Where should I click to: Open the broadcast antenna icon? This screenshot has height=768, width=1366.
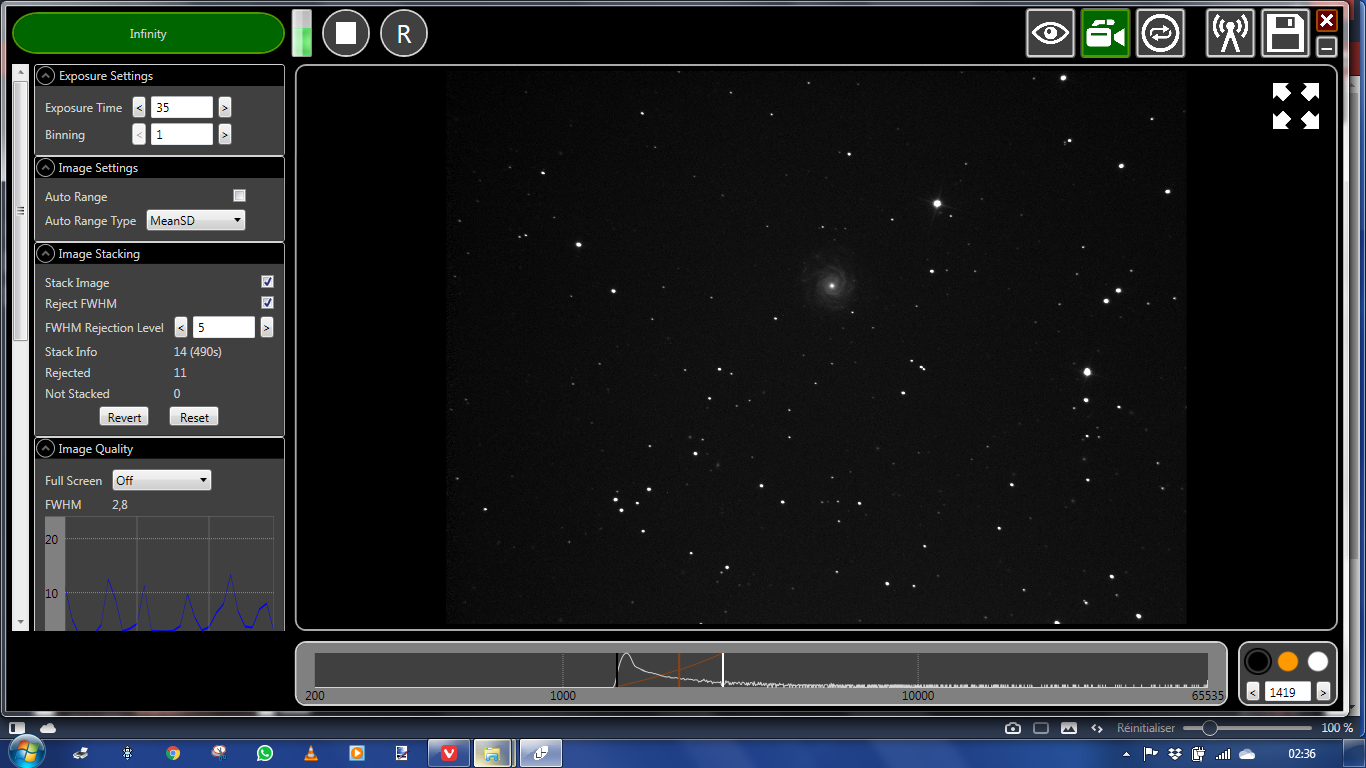(x=1231, y=33)
